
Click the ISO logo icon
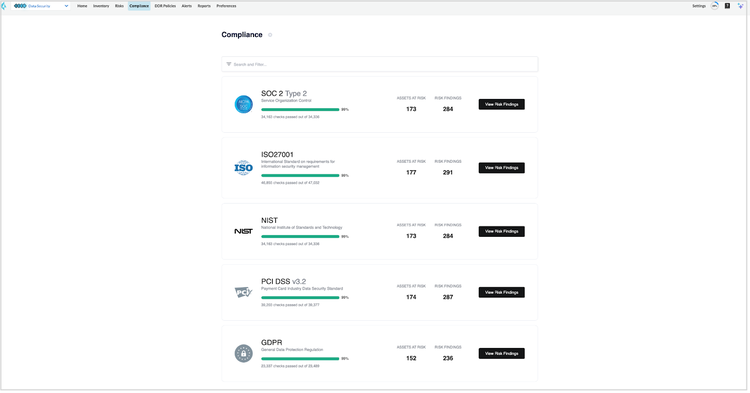coord(243,168)
